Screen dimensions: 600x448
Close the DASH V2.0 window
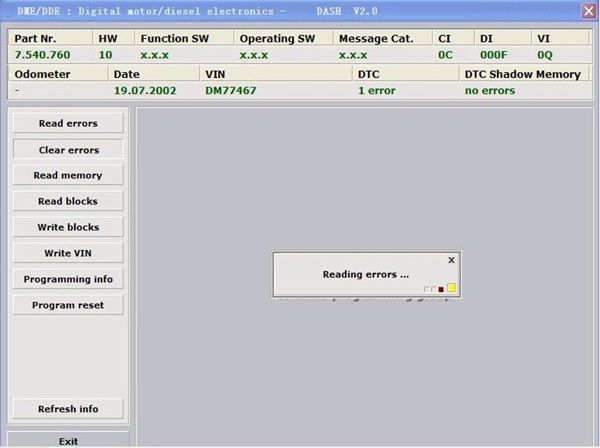click(589, 11)
